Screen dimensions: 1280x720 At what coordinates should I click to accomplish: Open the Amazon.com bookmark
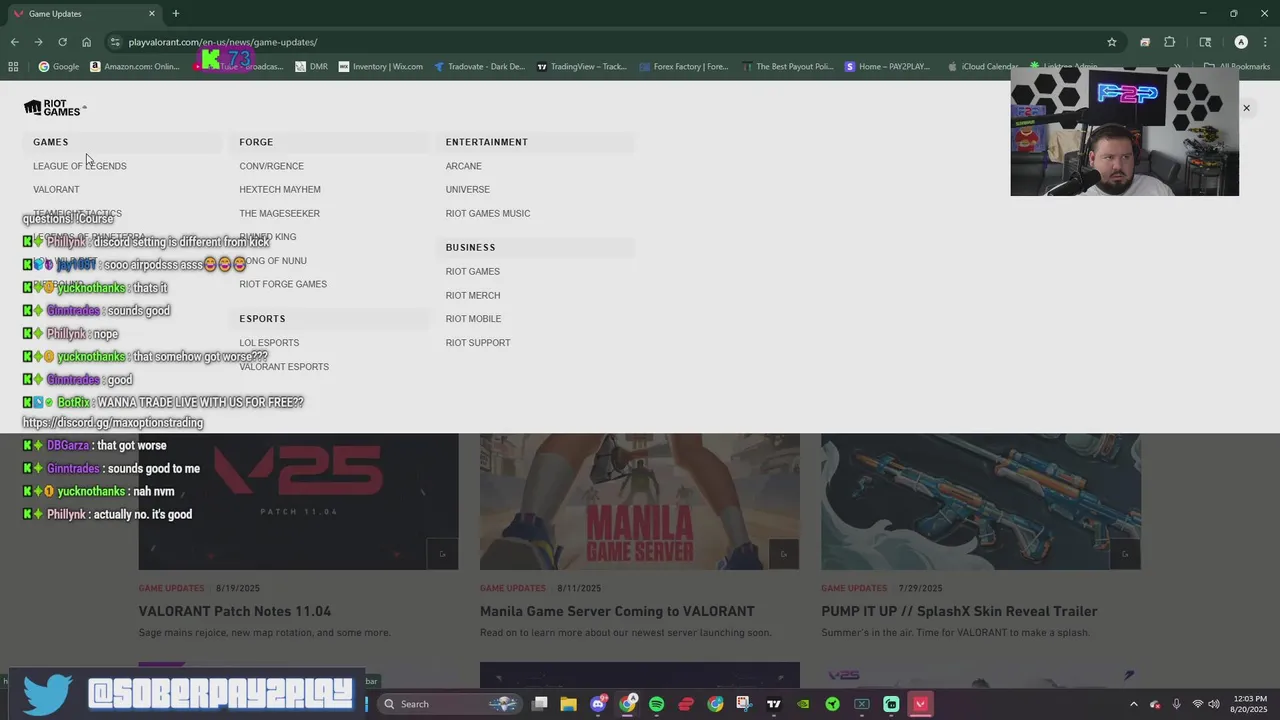click(135, 67)
